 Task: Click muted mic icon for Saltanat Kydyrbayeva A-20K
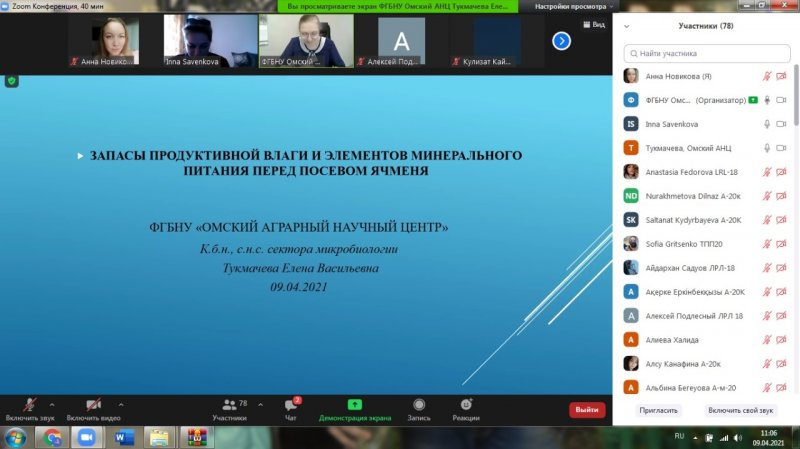pyautogui.click(x=767, y=220)
